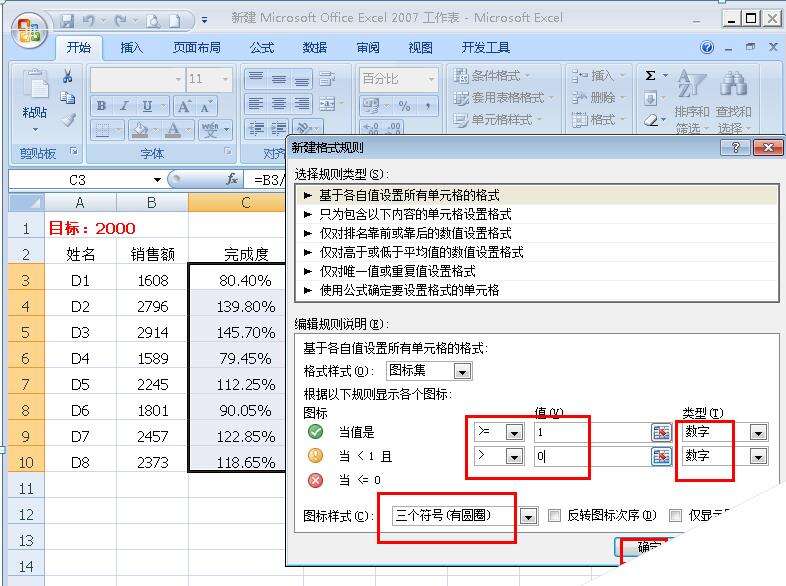Image resolution: width=786 pixels, height=586 pixels.
Task: Toggle the show icon only checkbox
Action: pyautogui.click(x=676, y=516)
